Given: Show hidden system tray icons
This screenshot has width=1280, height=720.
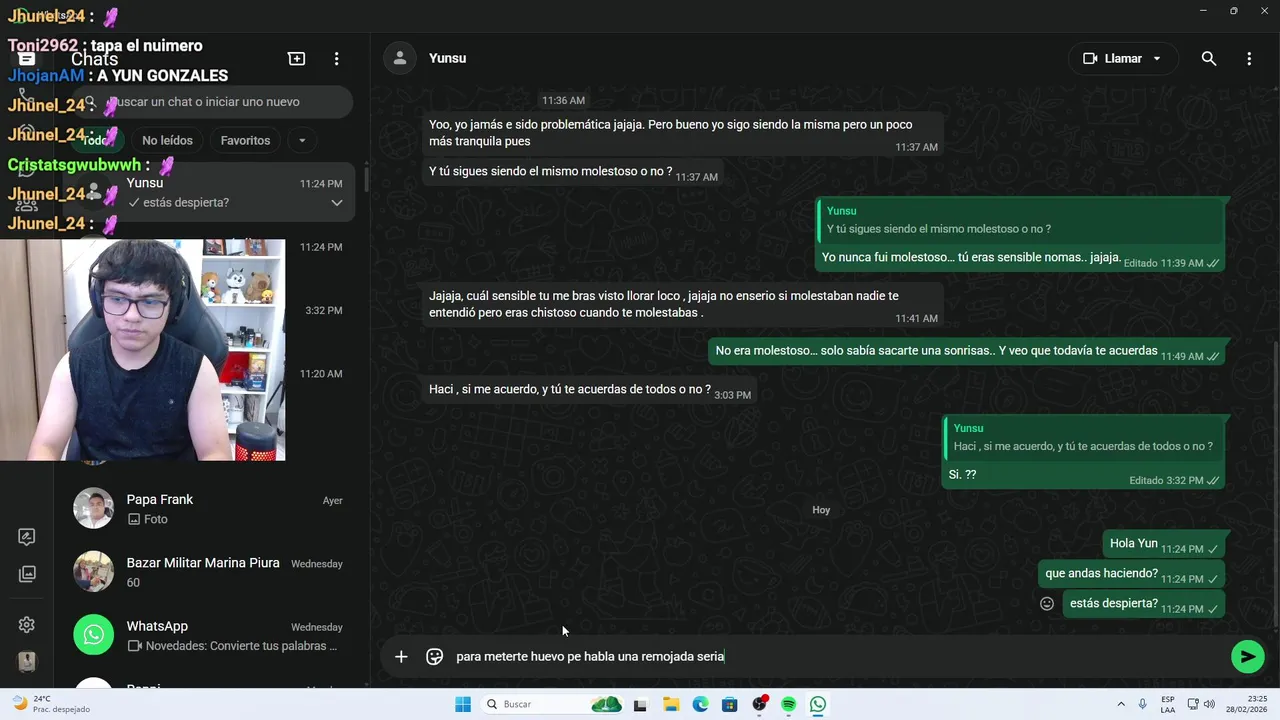Looking at the screenshot, I should tap(1120, 704).
